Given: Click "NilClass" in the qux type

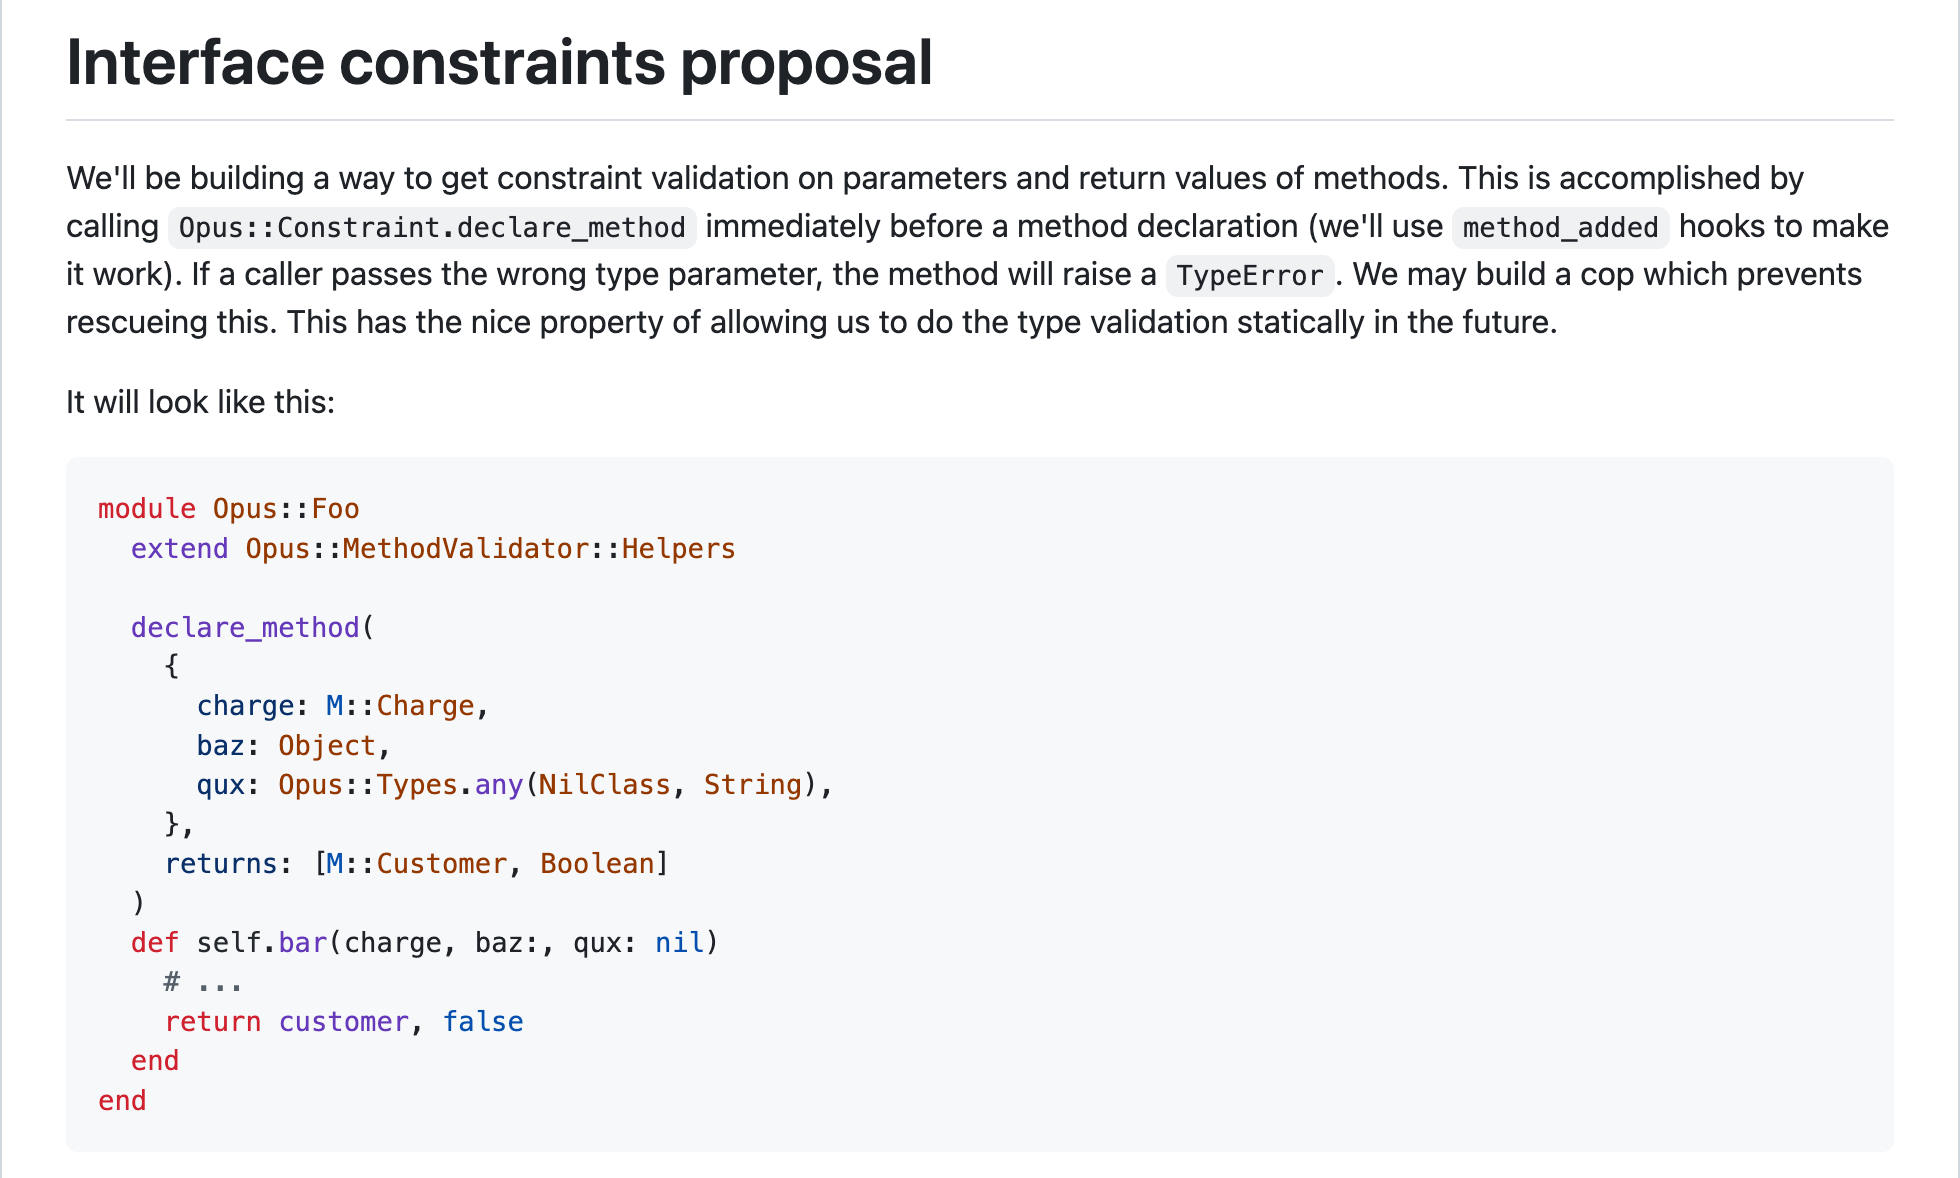Looking at the screenshot, I should click(x=604, y=785).
